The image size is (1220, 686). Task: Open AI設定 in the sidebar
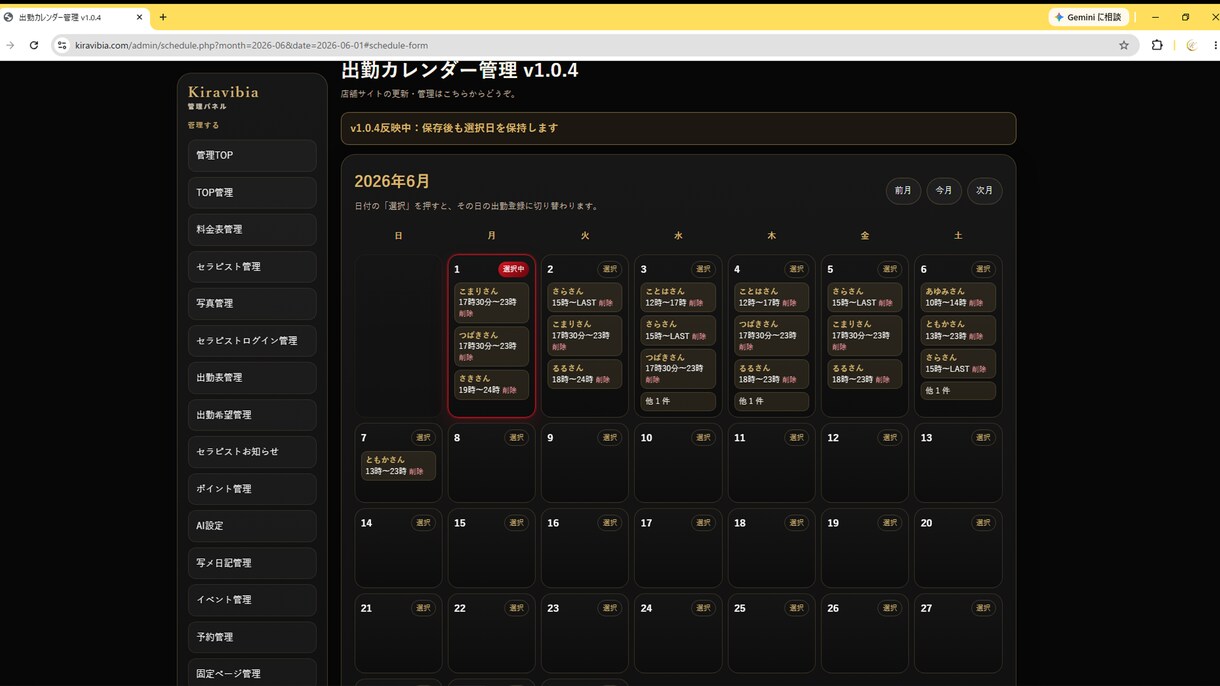(252, 526)
